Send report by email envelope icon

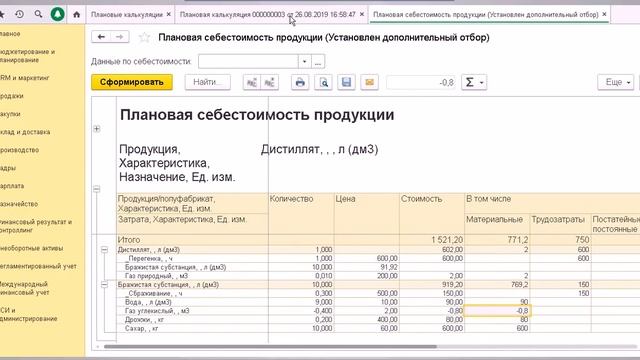pos(369,82)
